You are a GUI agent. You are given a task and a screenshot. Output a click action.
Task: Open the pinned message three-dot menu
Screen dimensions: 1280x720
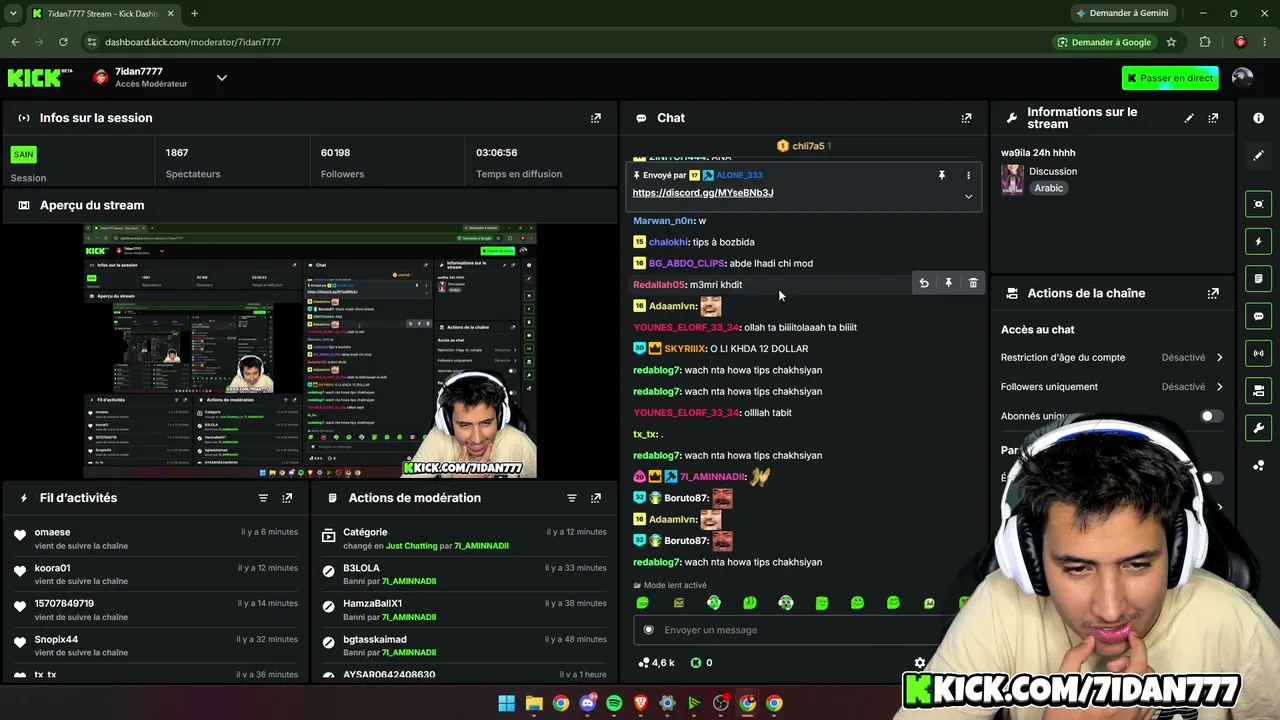(968, 175)
